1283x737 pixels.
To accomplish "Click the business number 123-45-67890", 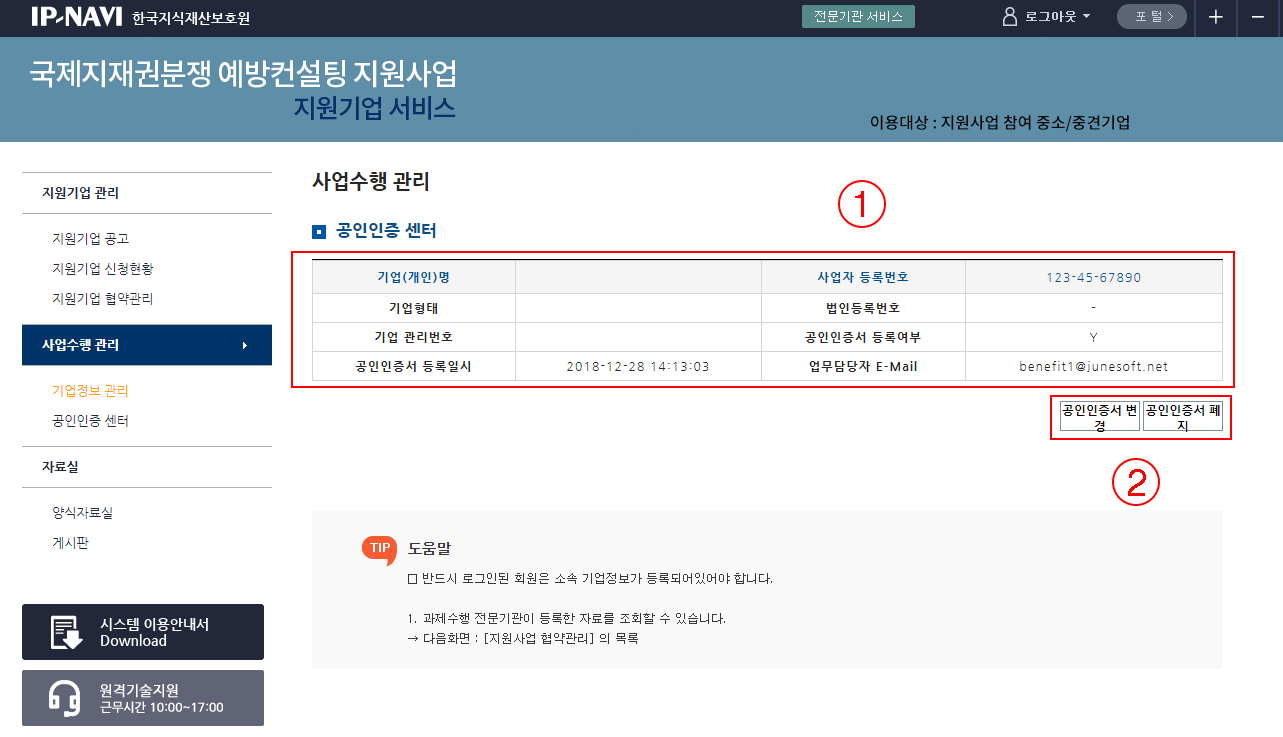I will tap(1093, 277).
